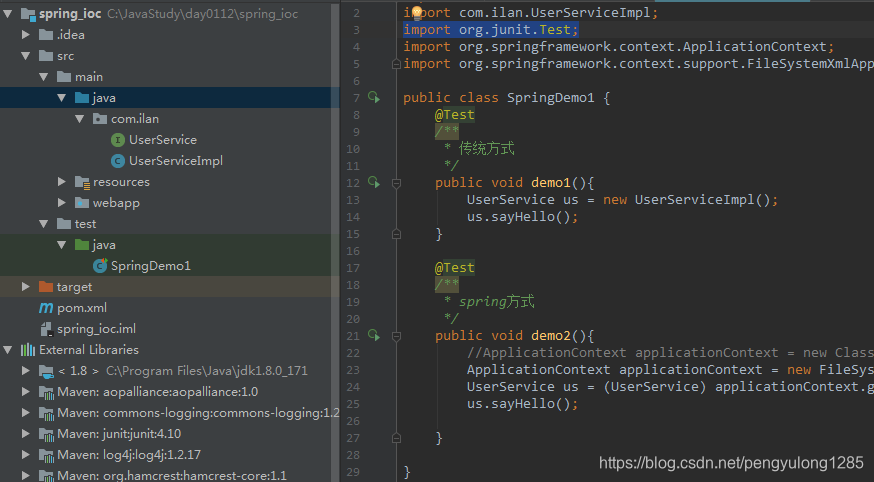Expand the JDK 1.8 library arrow
874x482 pixels.
[x=26, y=371]
